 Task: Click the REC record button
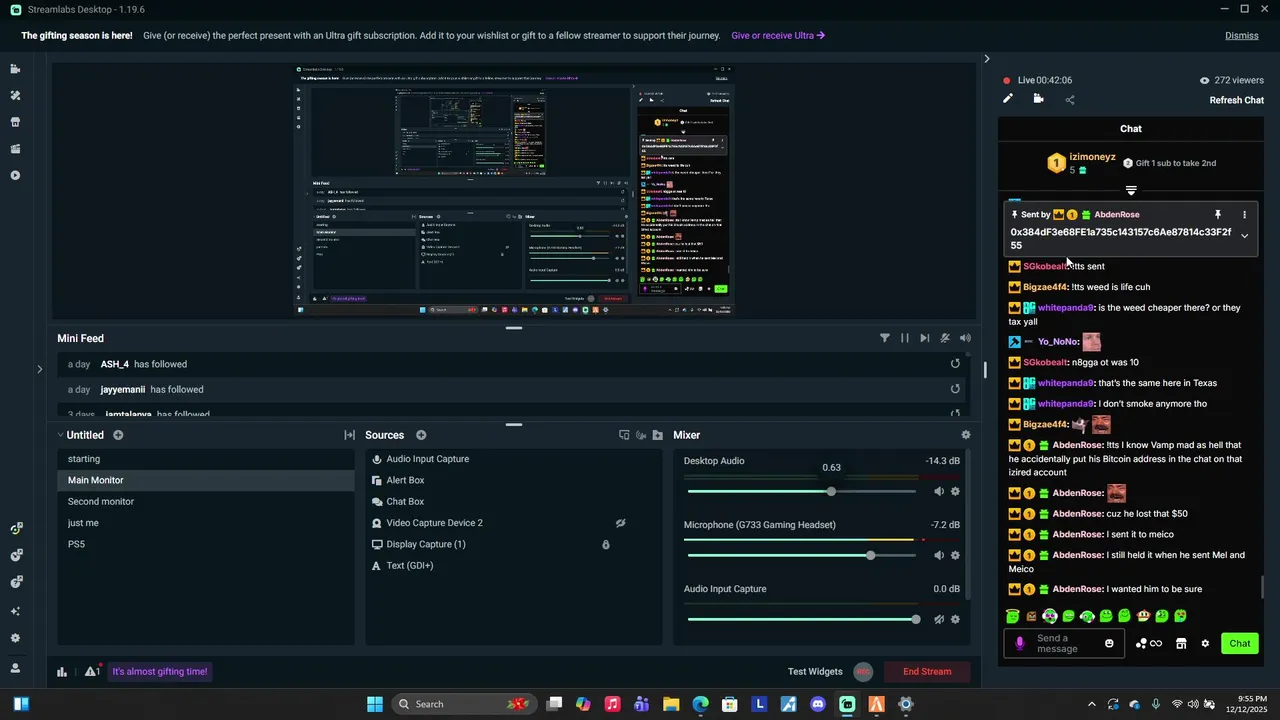pyautogui.click(x=864, y=671)
